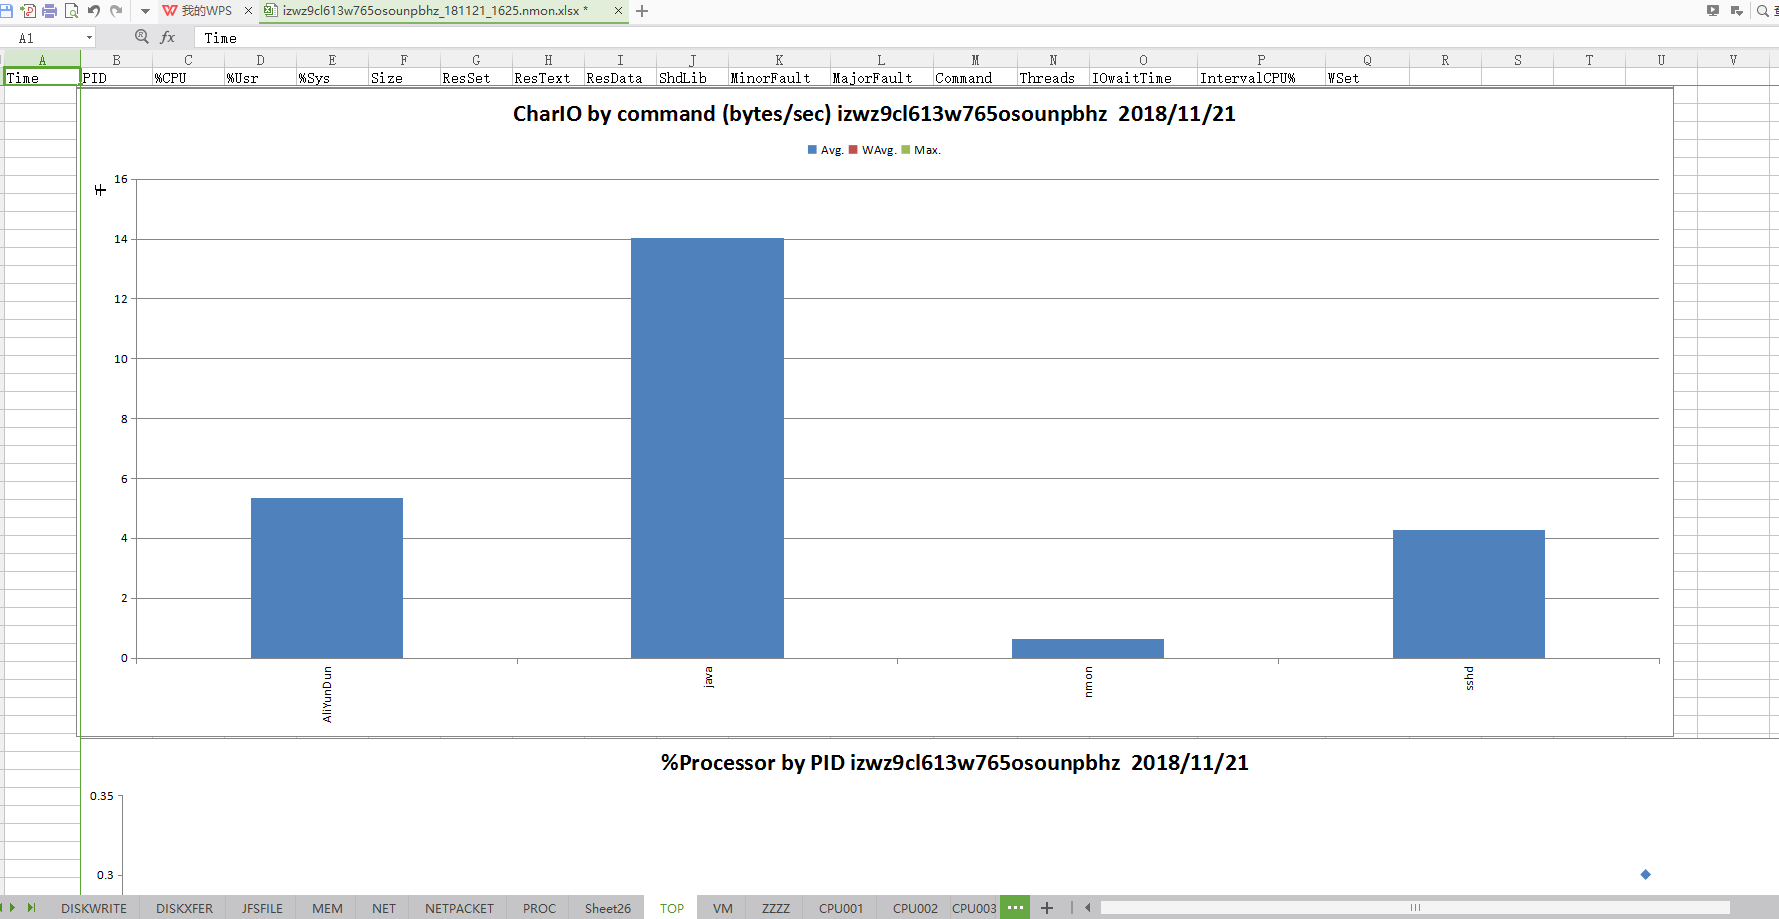Click the presentation screen icon top right
This screenshot has height=919, width=1779.
click(1713, 11)
